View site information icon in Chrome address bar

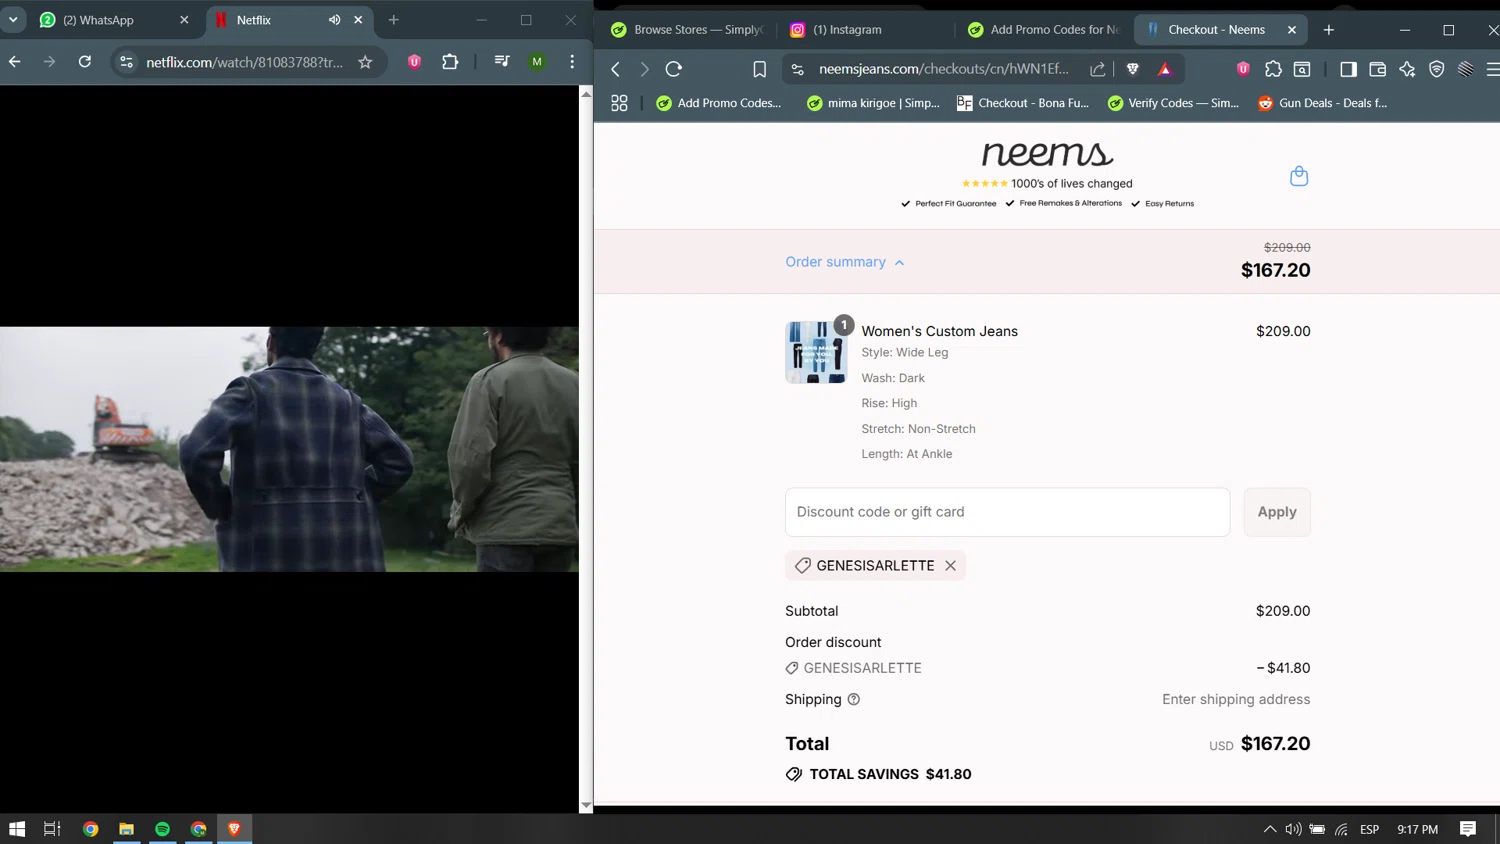pyautogui.click(x=126, y=62)
